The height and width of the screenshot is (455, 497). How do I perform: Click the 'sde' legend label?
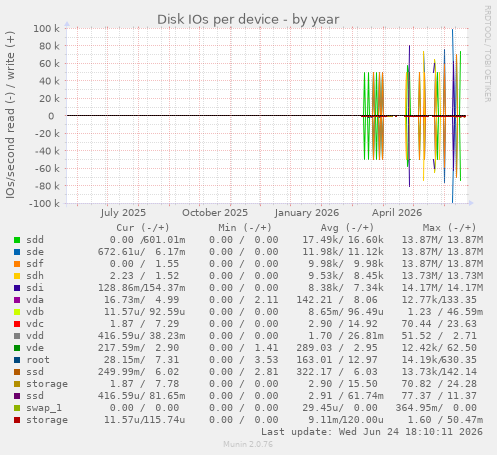[x=35, y=252]
